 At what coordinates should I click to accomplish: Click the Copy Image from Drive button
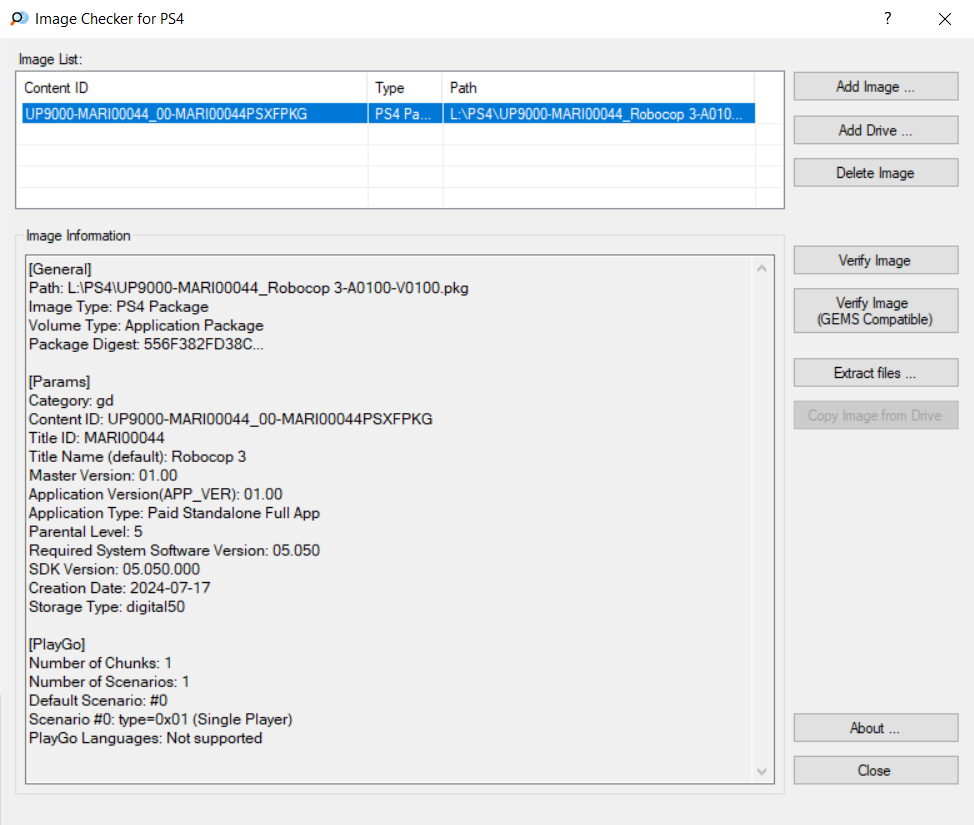point(875,416)
